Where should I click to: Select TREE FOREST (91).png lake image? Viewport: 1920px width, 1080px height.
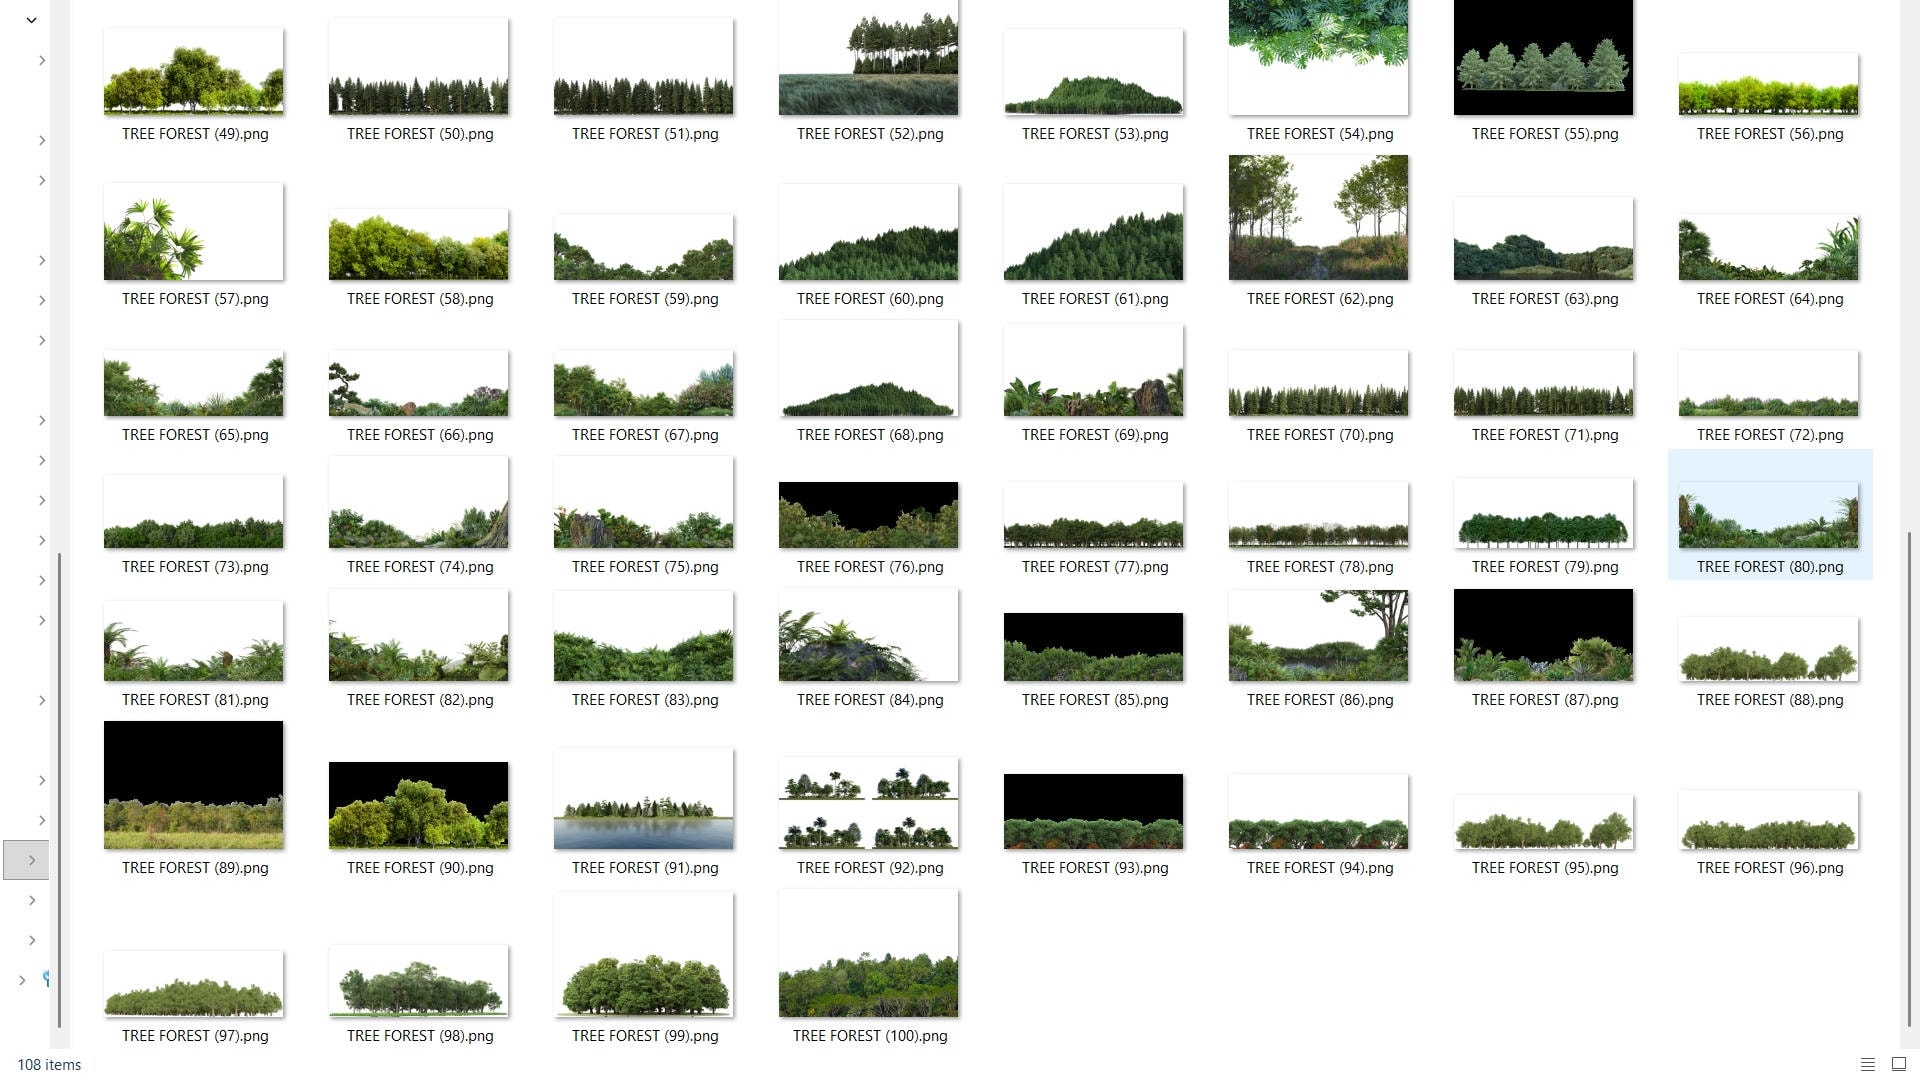(x=643, y=800)
